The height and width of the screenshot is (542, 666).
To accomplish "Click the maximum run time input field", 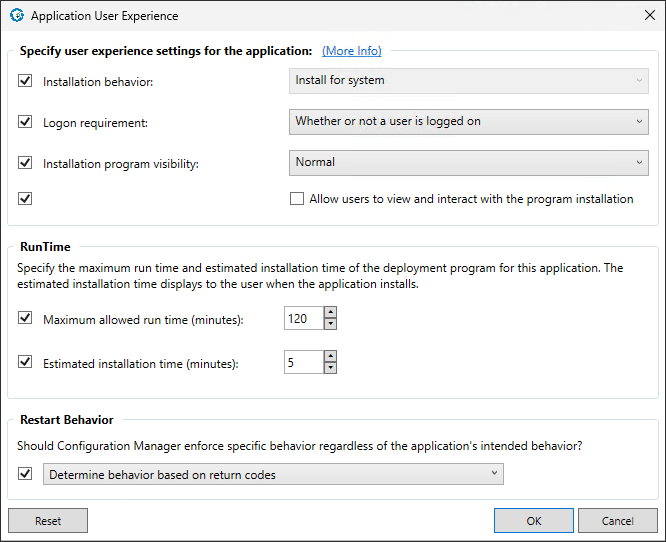I will click(x=303, y=319).
